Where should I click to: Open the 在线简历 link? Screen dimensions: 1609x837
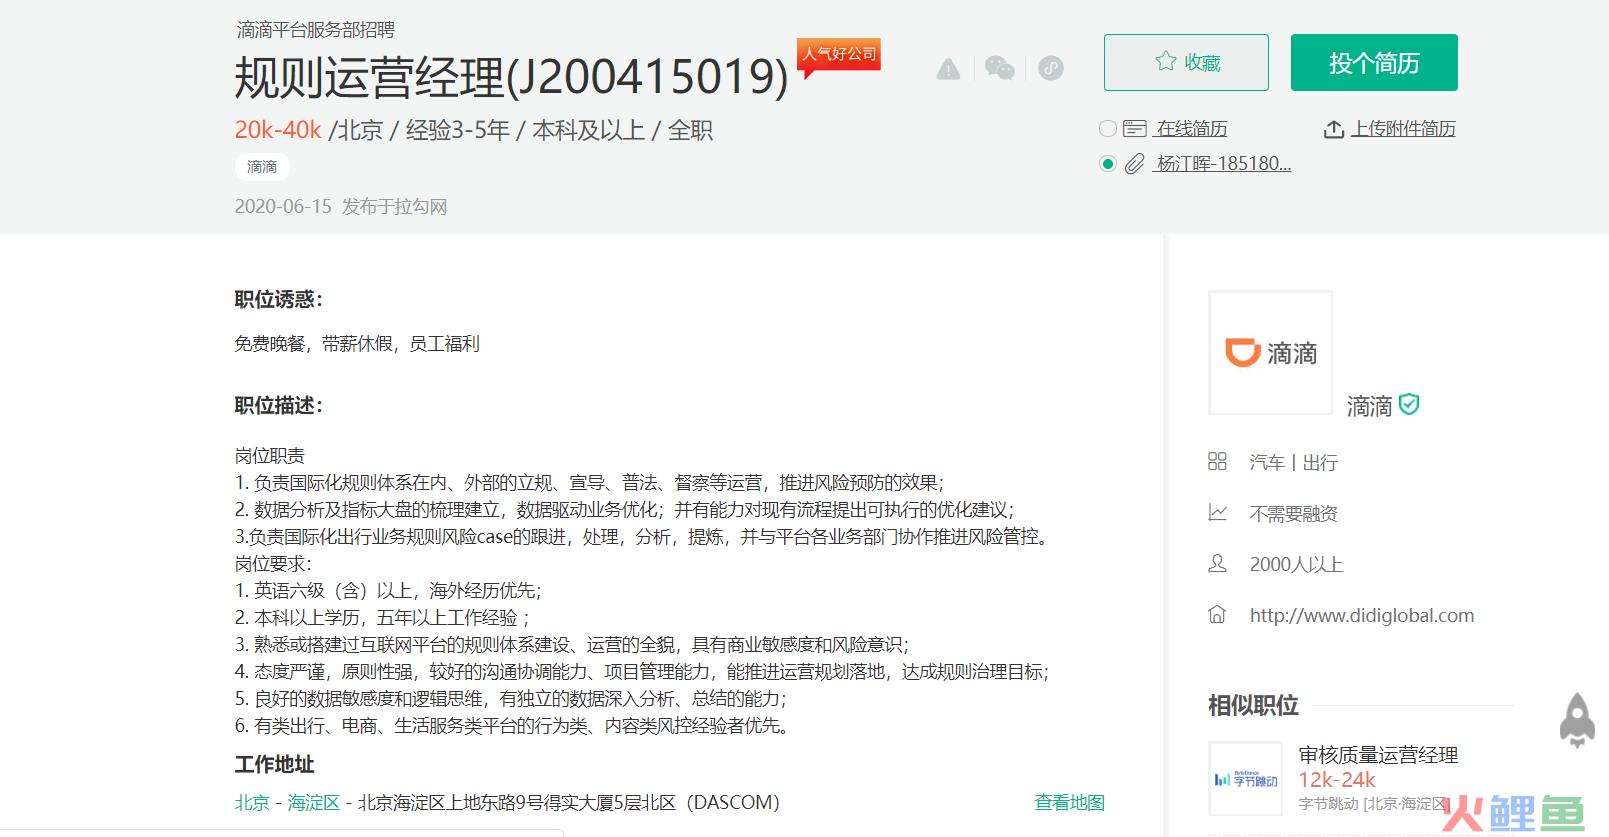point(1191,129)
